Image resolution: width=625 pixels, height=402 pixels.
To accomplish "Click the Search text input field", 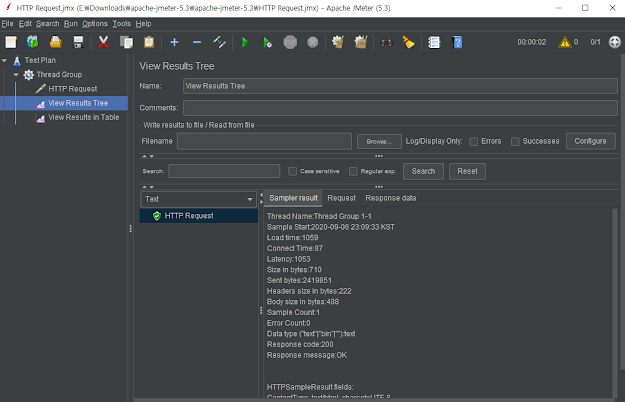I will [x=224, y=171].
